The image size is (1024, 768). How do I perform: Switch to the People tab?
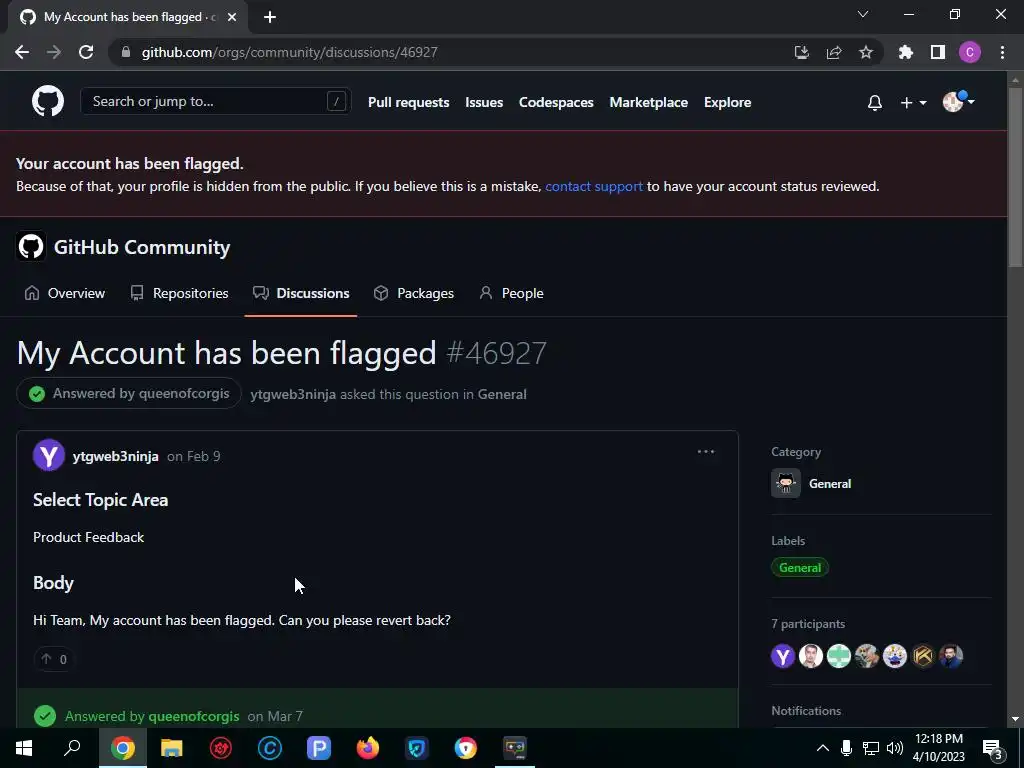(x=511, y=293)
